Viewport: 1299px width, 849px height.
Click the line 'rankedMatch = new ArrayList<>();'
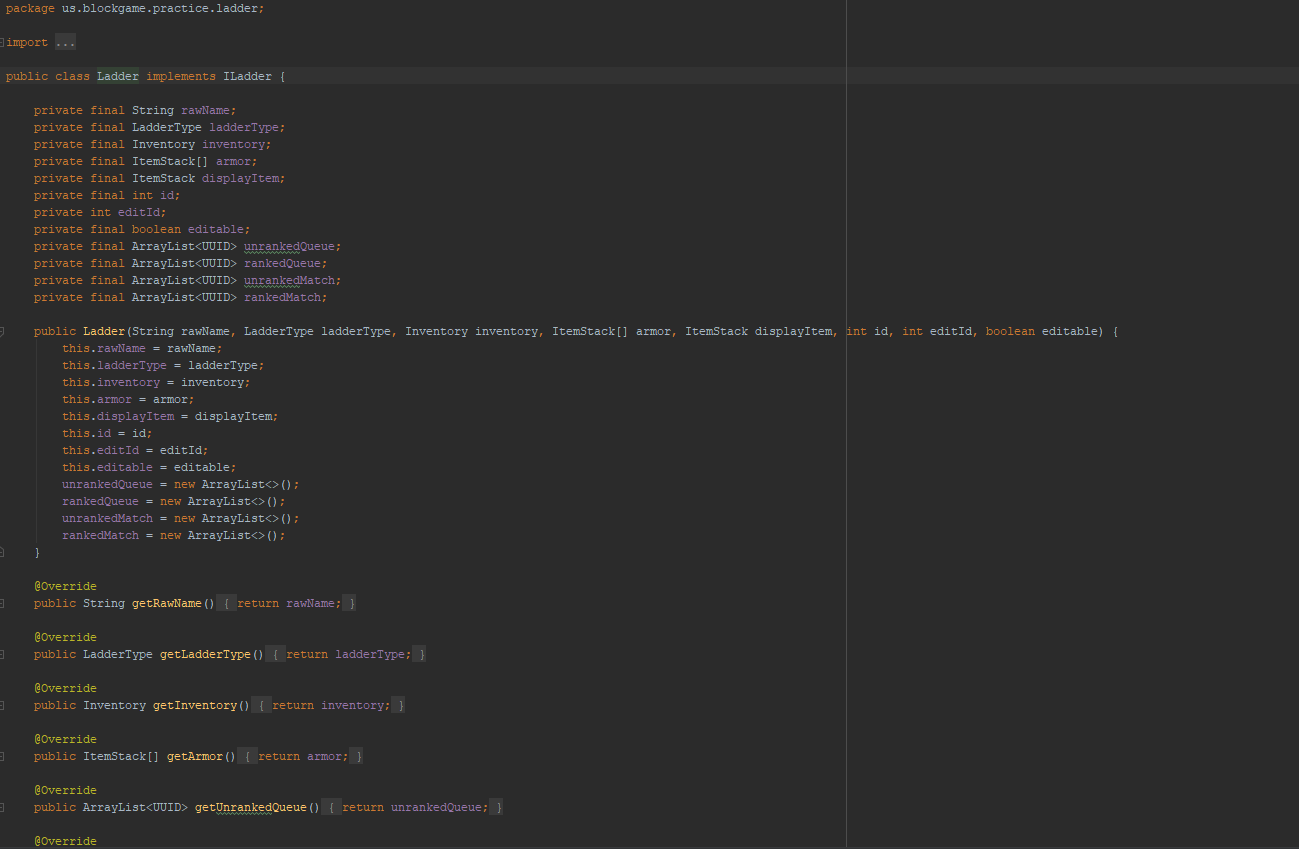174,535
